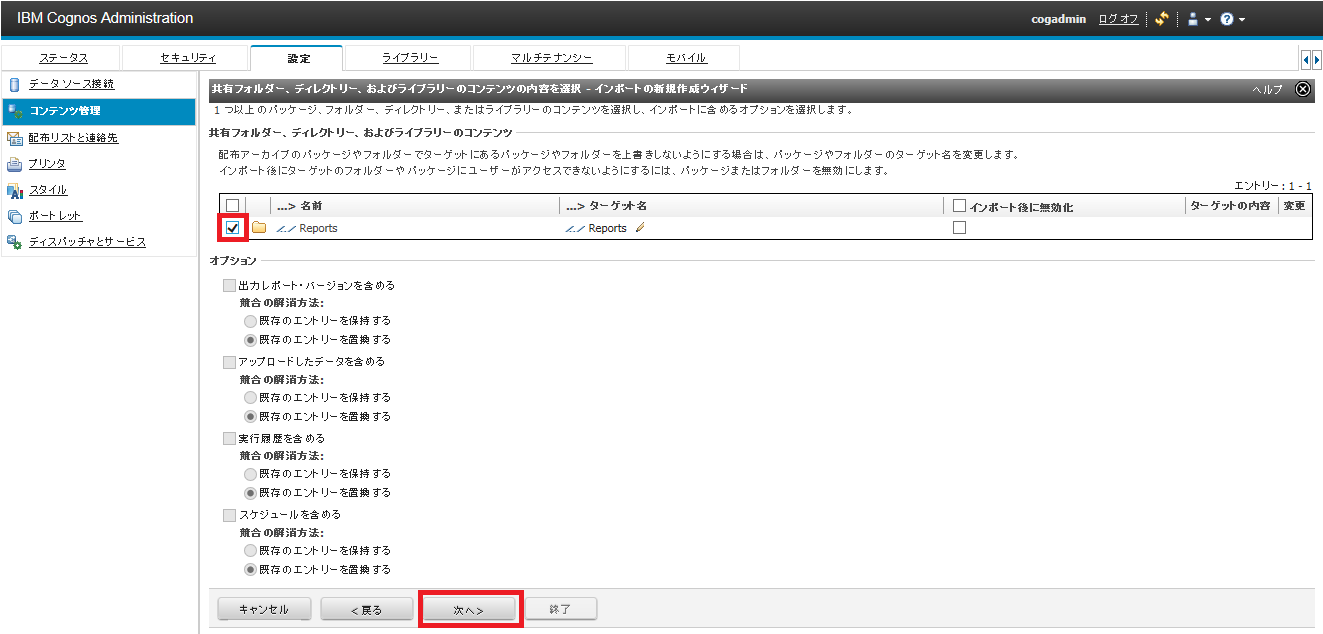Toggle the select-all header checkbox
This screenshot has height=634, width=1323.
[x=233, y=206]
